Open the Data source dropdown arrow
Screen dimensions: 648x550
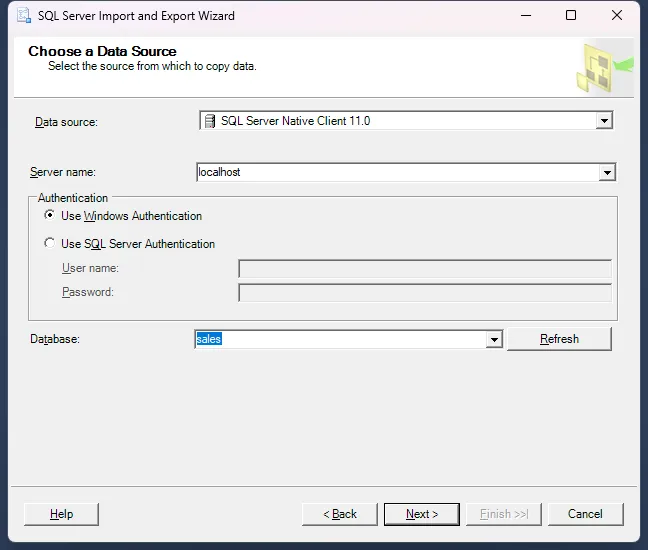(603, 121)
